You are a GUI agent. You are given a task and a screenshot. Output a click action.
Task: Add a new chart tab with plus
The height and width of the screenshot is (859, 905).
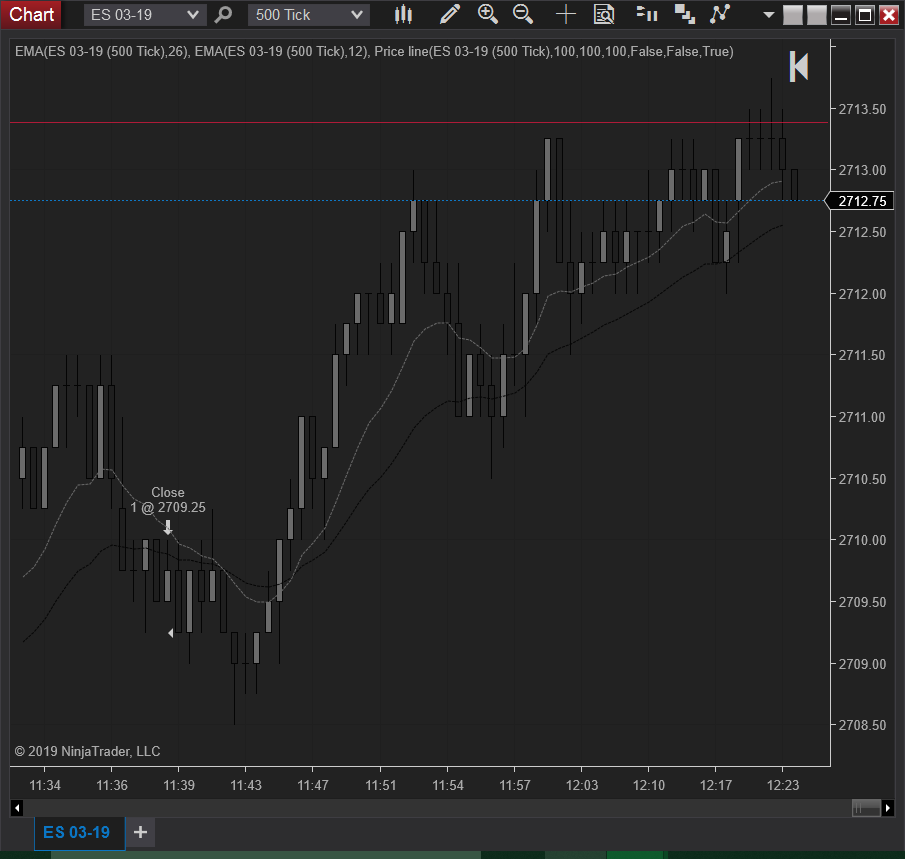click(140, 832)
